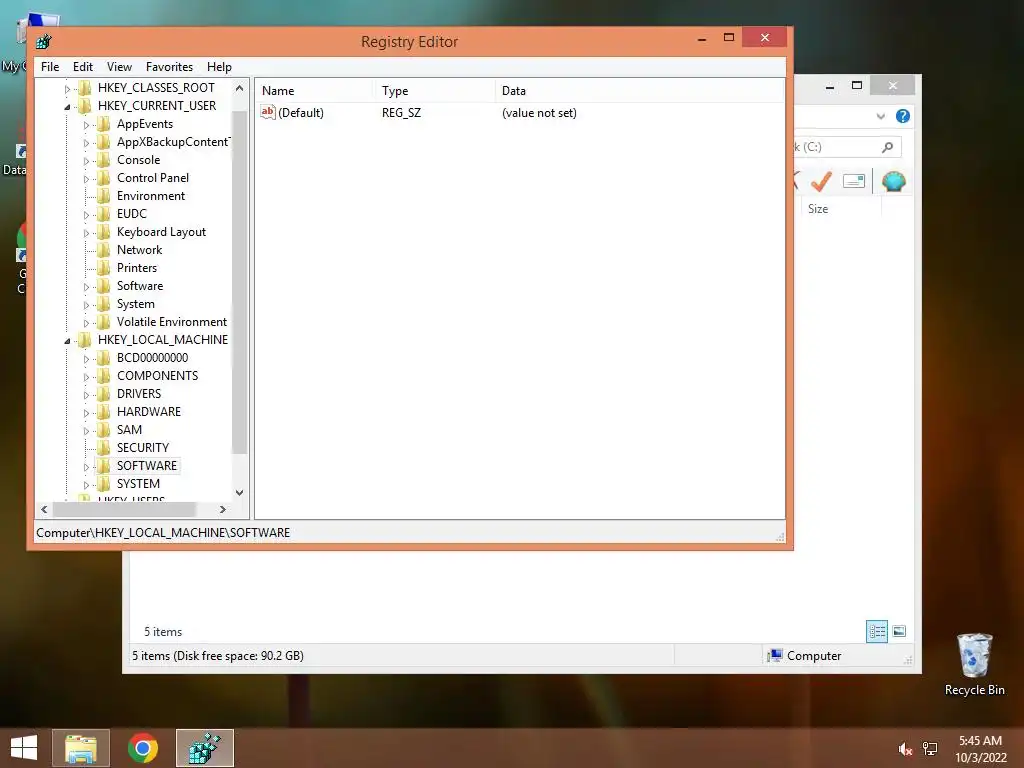Expand the Console key
Image resolution: width=1024 pixels, height=768 pixels.
click(x=86, y=161)
